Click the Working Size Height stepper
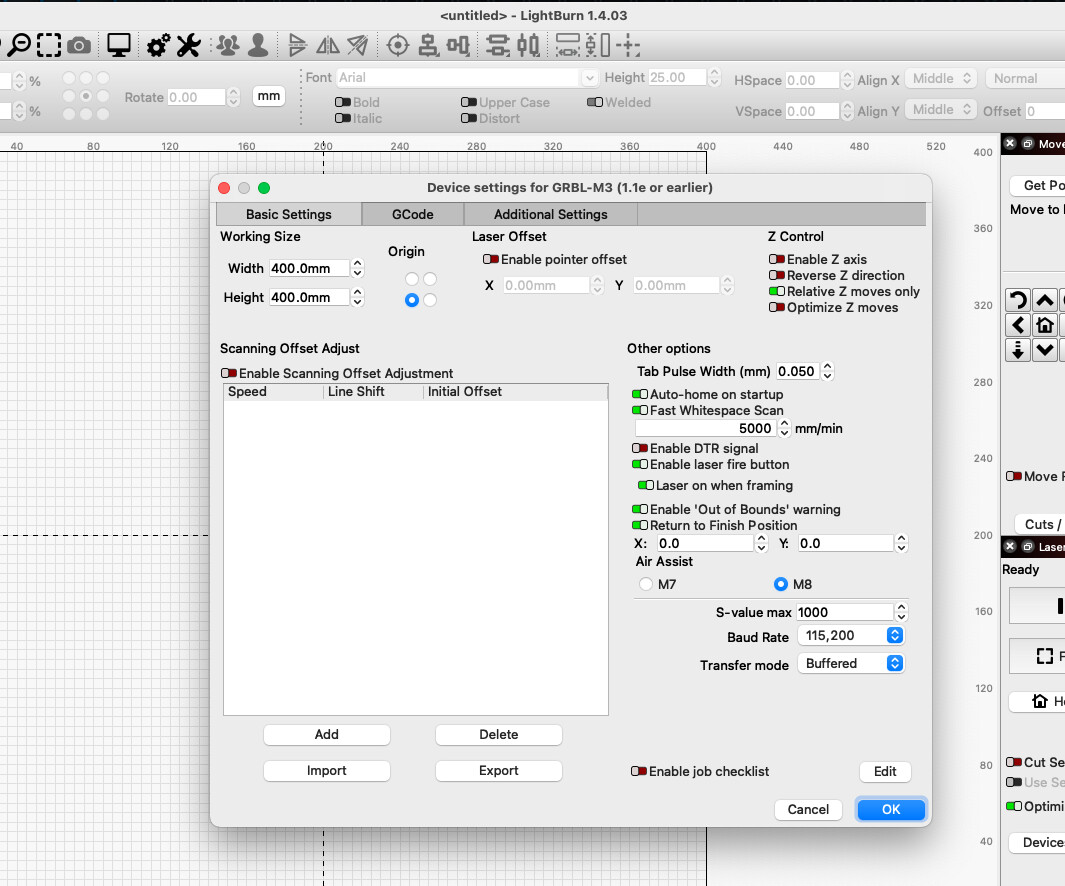 click(x=357, y=298)
